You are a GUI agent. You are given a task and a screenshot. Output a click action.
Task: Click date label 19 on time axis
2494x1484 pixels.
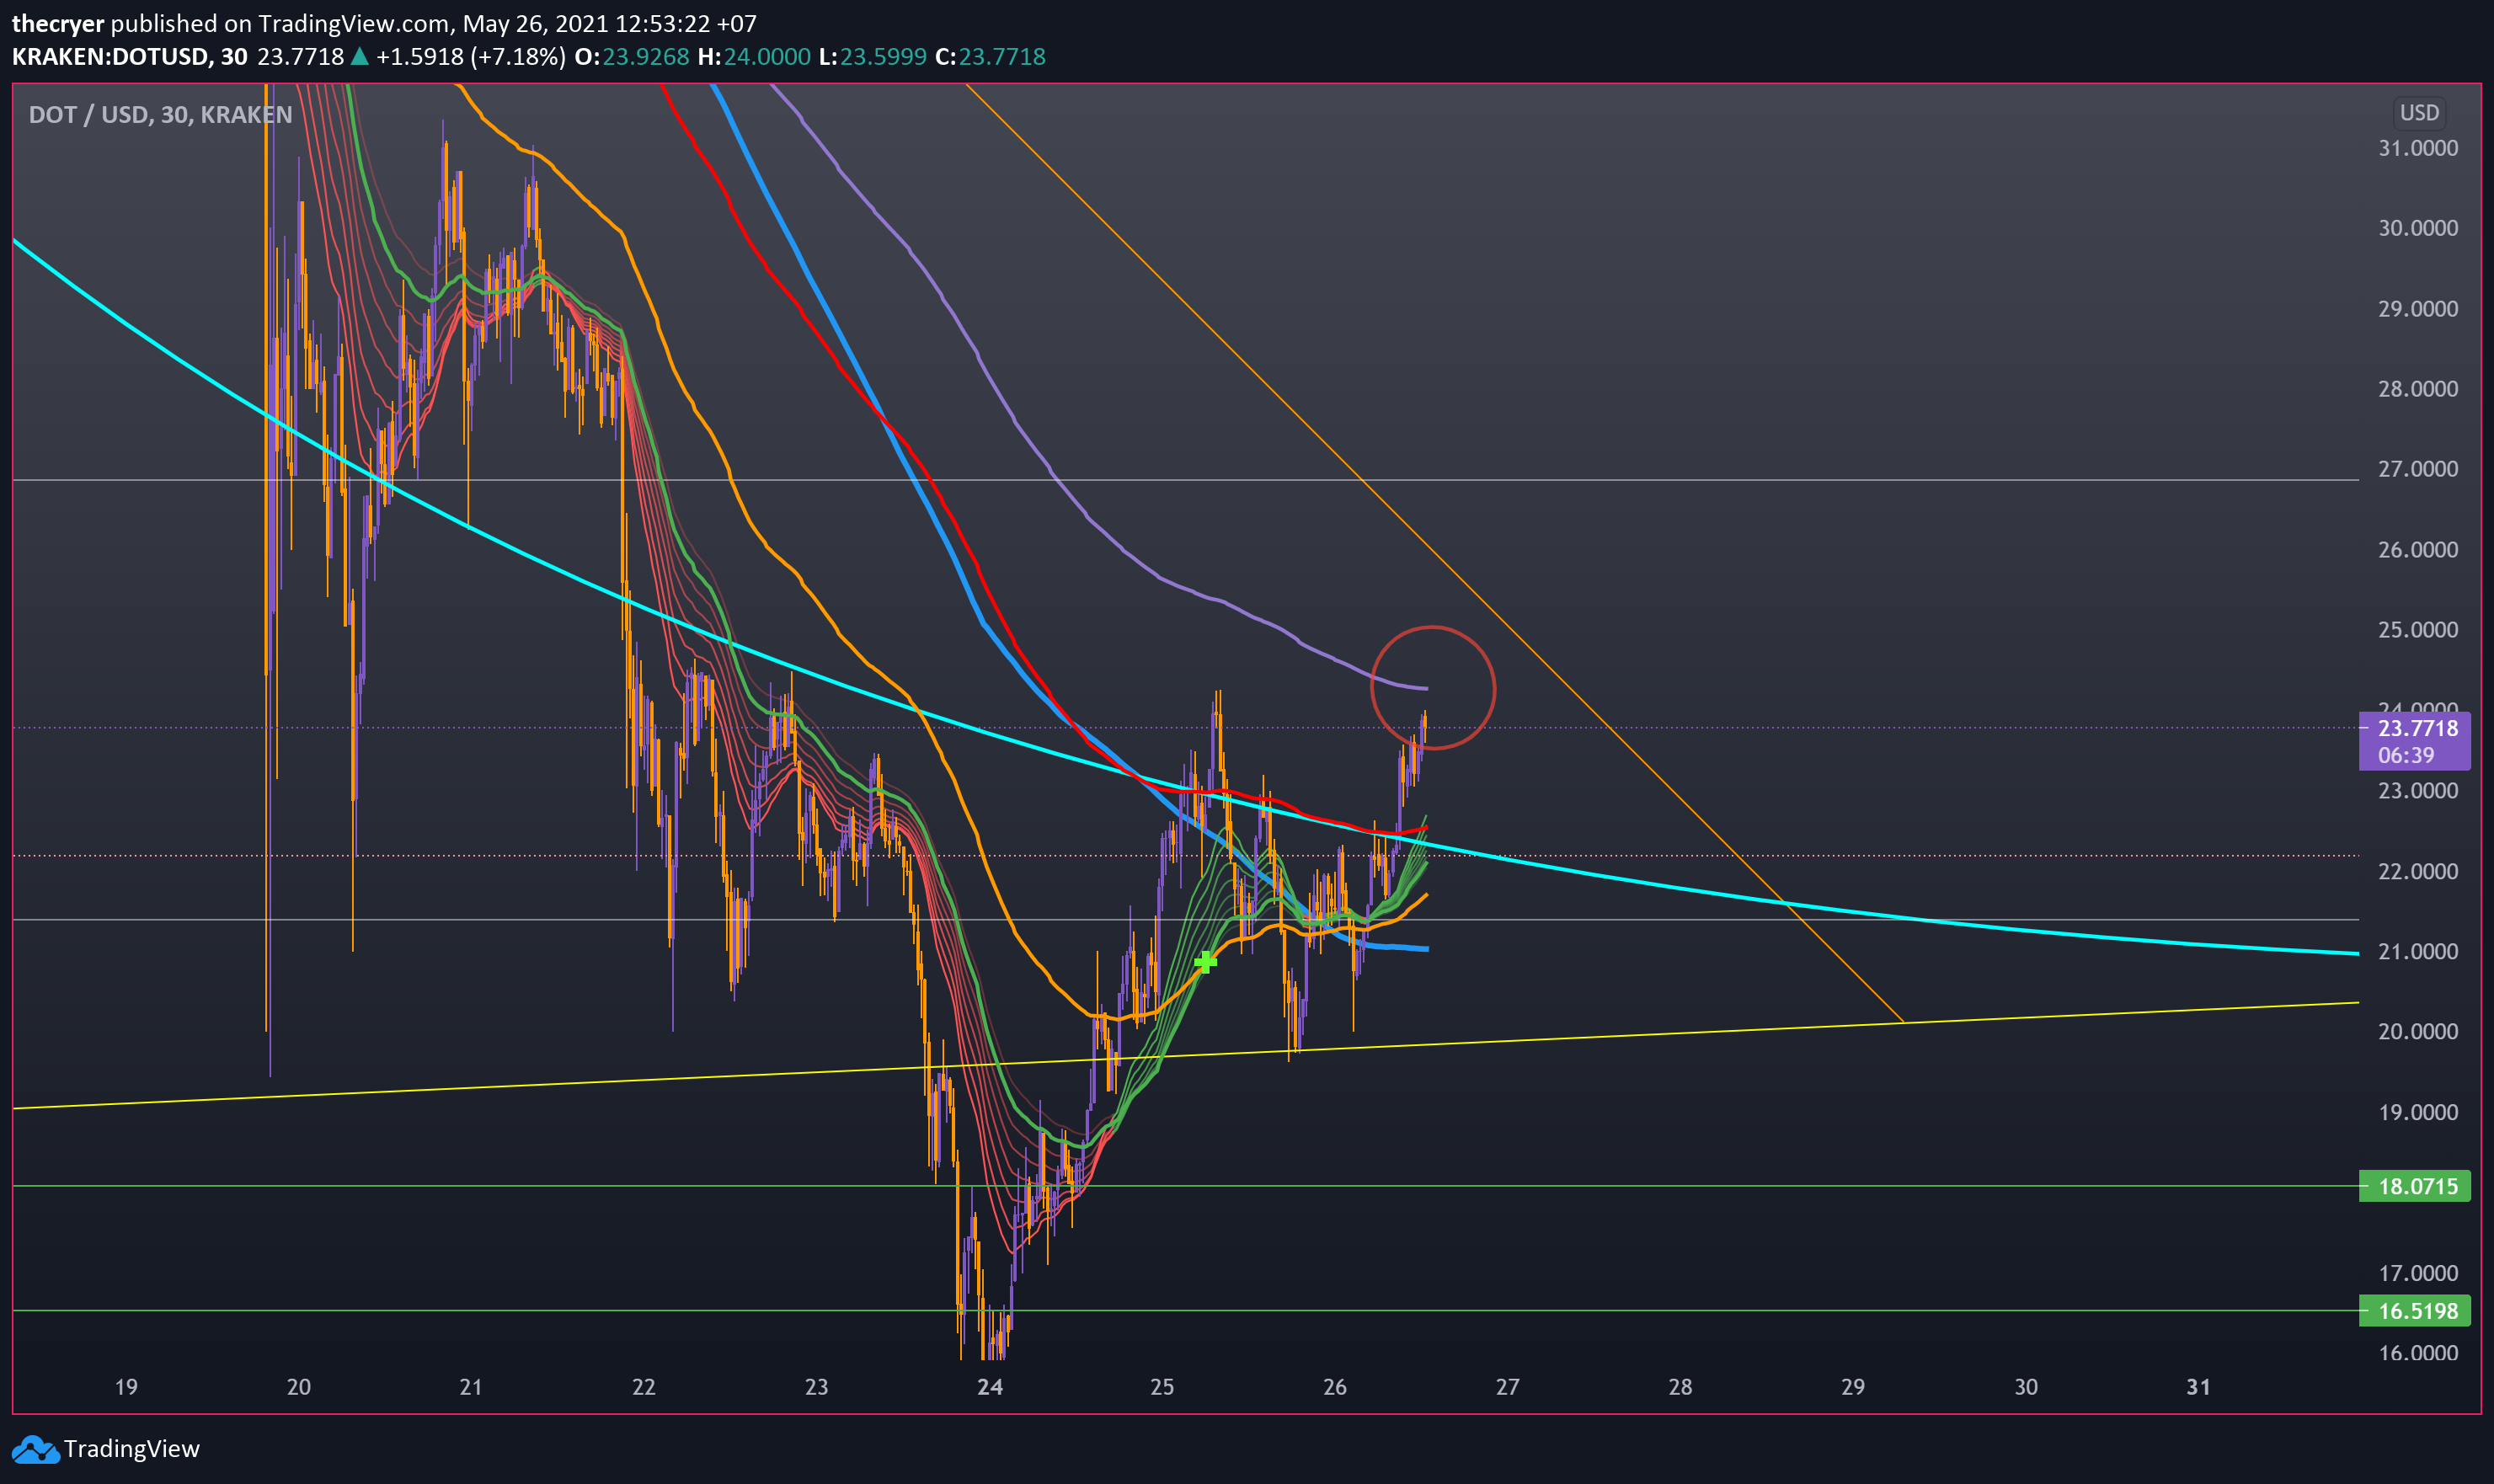[126, 1387]
